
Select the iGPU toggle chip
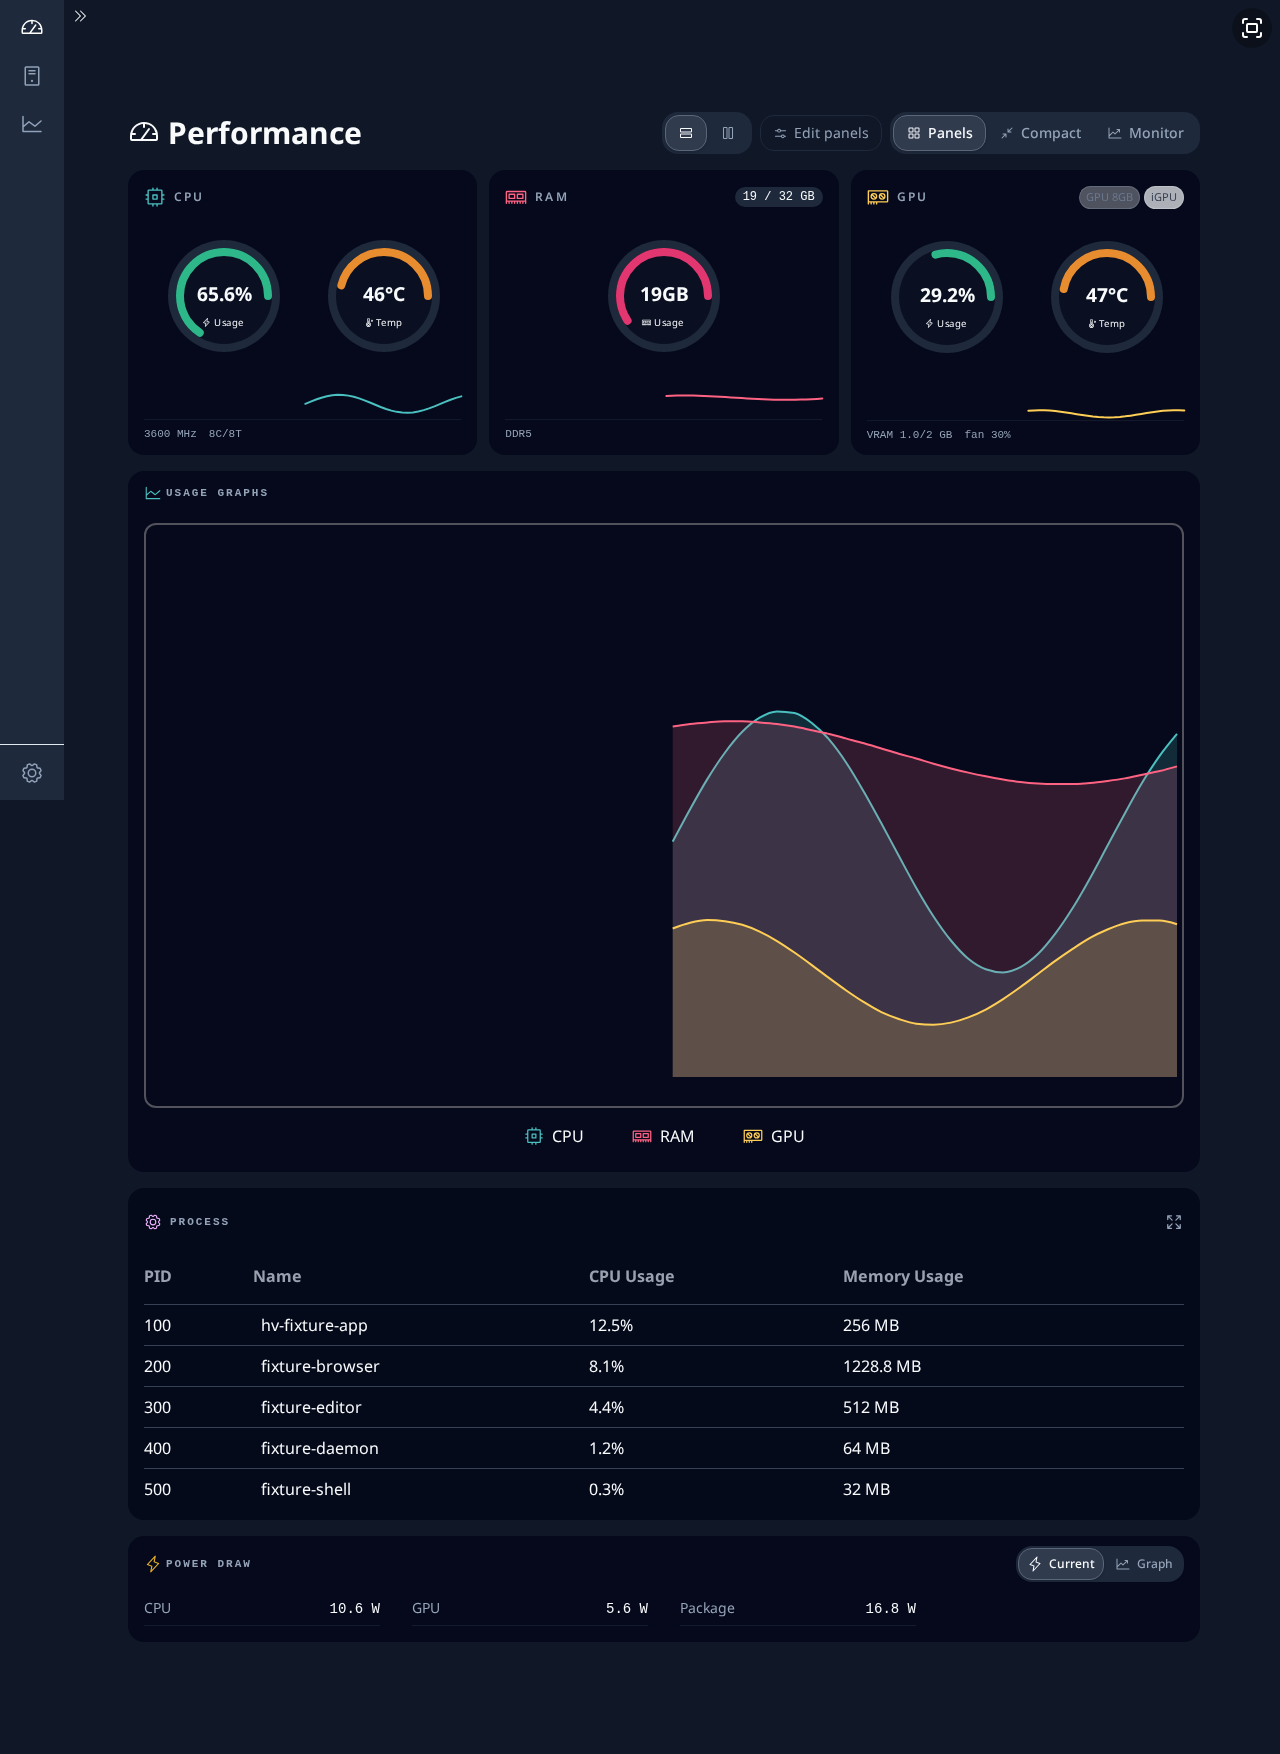point(1164,197)
